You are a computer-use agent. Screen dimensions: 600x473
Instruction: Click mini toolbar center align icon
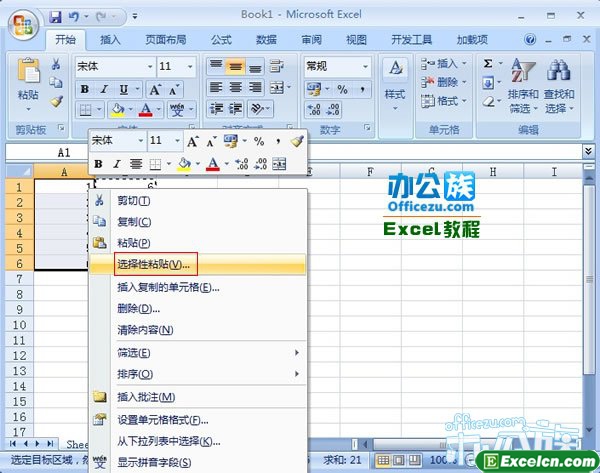click(x=135, y=164)
